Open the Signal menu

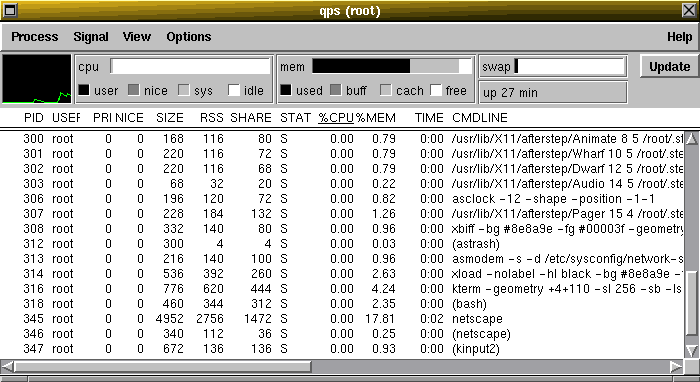coord(91,37)
